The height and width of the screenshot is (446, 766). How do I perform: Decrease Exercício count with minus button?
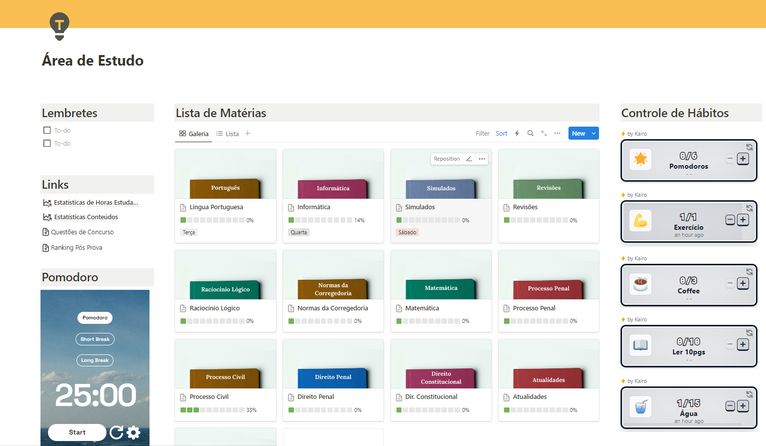pyautogui.click(x=730, y=220)
